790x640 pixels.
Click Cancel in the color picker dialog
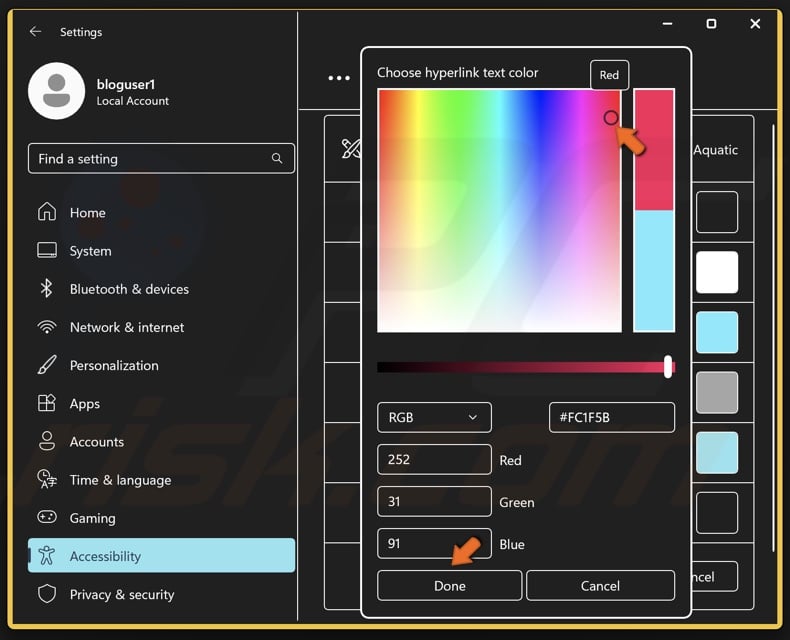pos(600,586)
